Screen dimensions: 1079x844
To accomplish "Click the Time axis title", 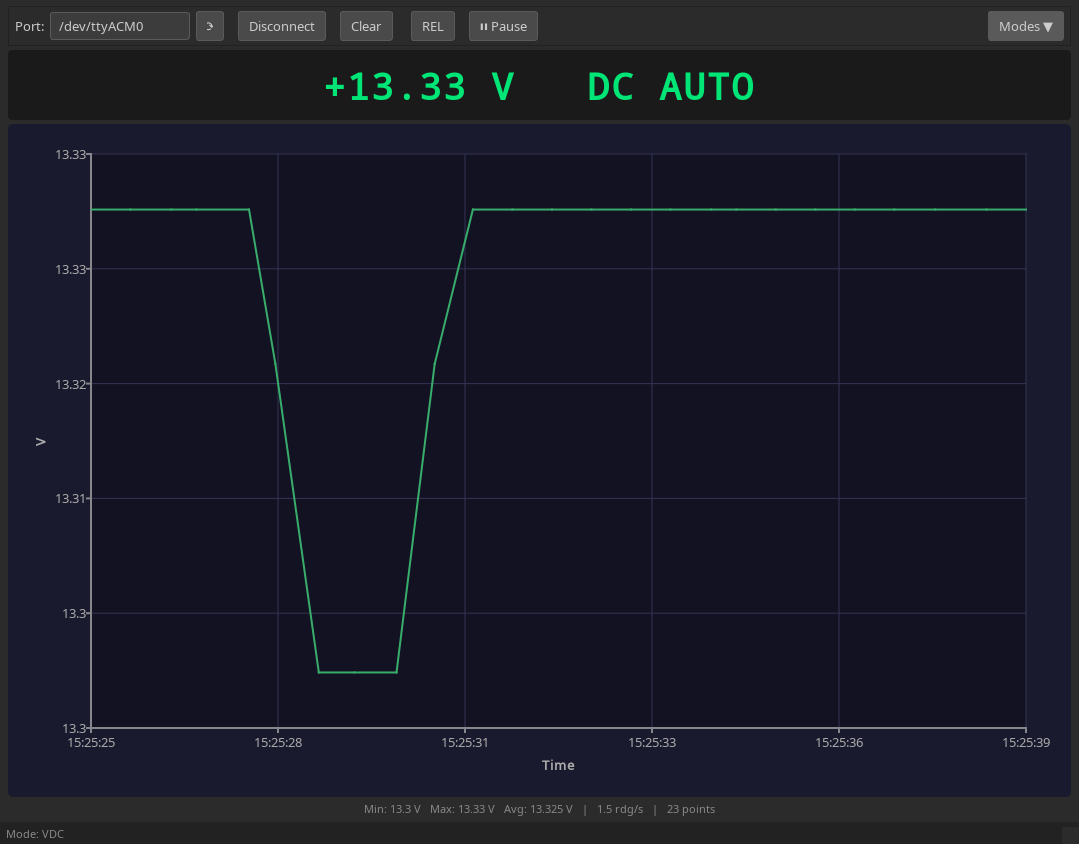I will pyautogui.click(x=558, y=765).
